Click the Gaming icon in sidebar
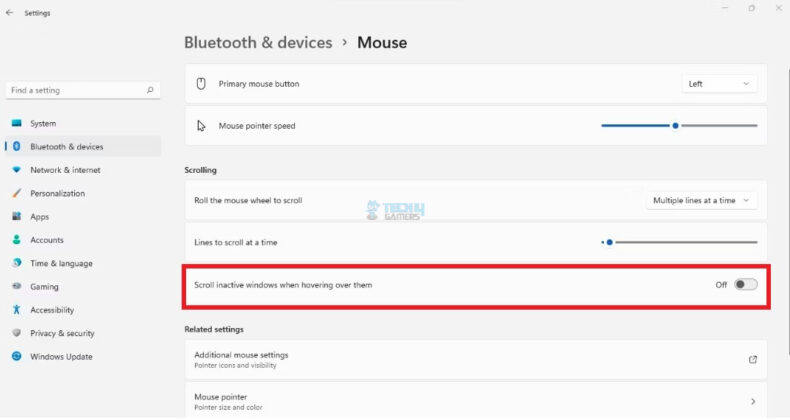The image size is (790, 420). point(17,286)
